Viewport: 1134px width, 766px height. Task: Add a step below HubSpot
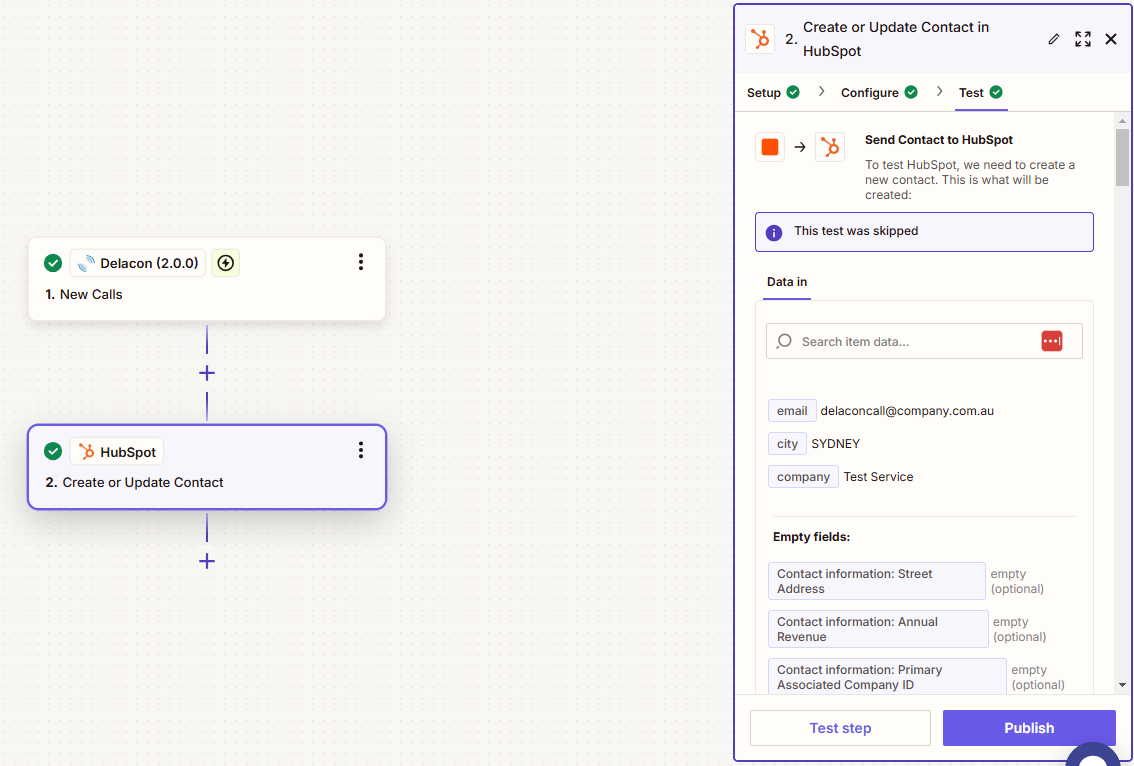coord(207,561)
